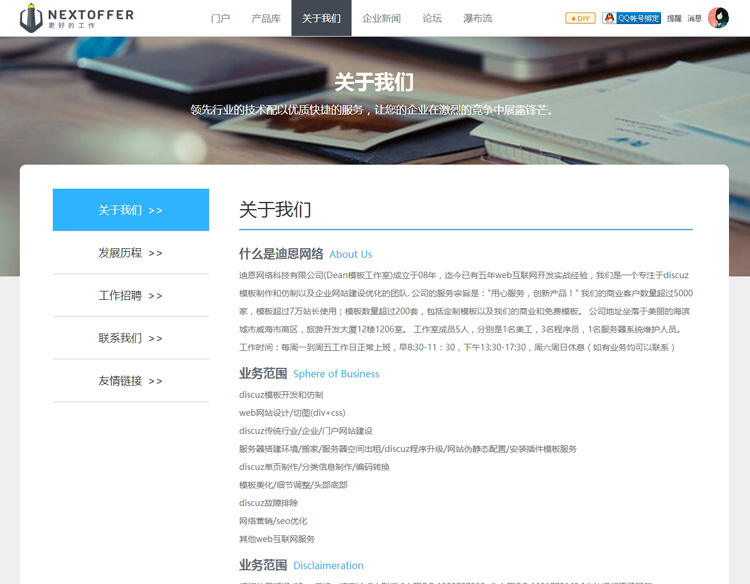Click the line discuz传统行业/企业/门户网站建设

click(x=306, y=430)
